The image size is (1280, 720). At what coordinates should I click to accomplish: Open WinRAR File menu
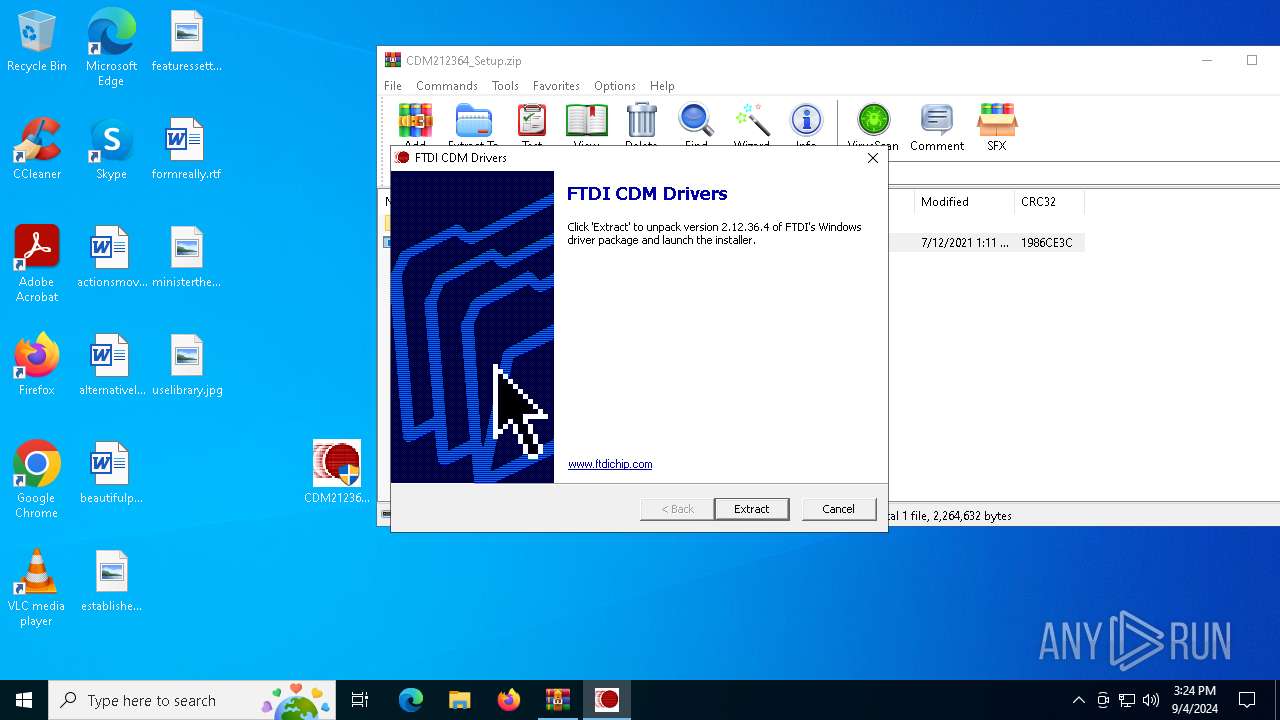pyautogui.click(x=393, y=86)
